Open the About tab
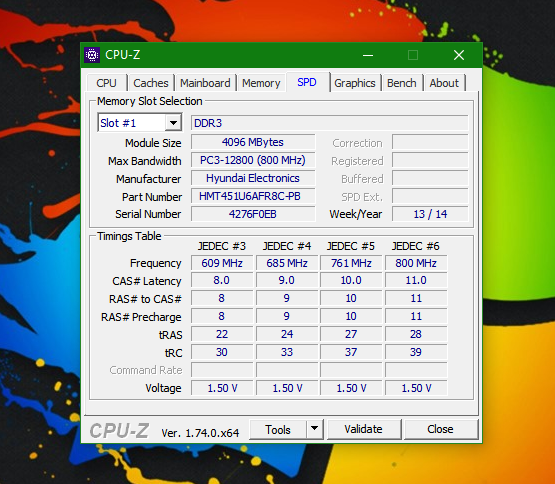The width and height of the screenshot is (555, 484). pos(444,83)
